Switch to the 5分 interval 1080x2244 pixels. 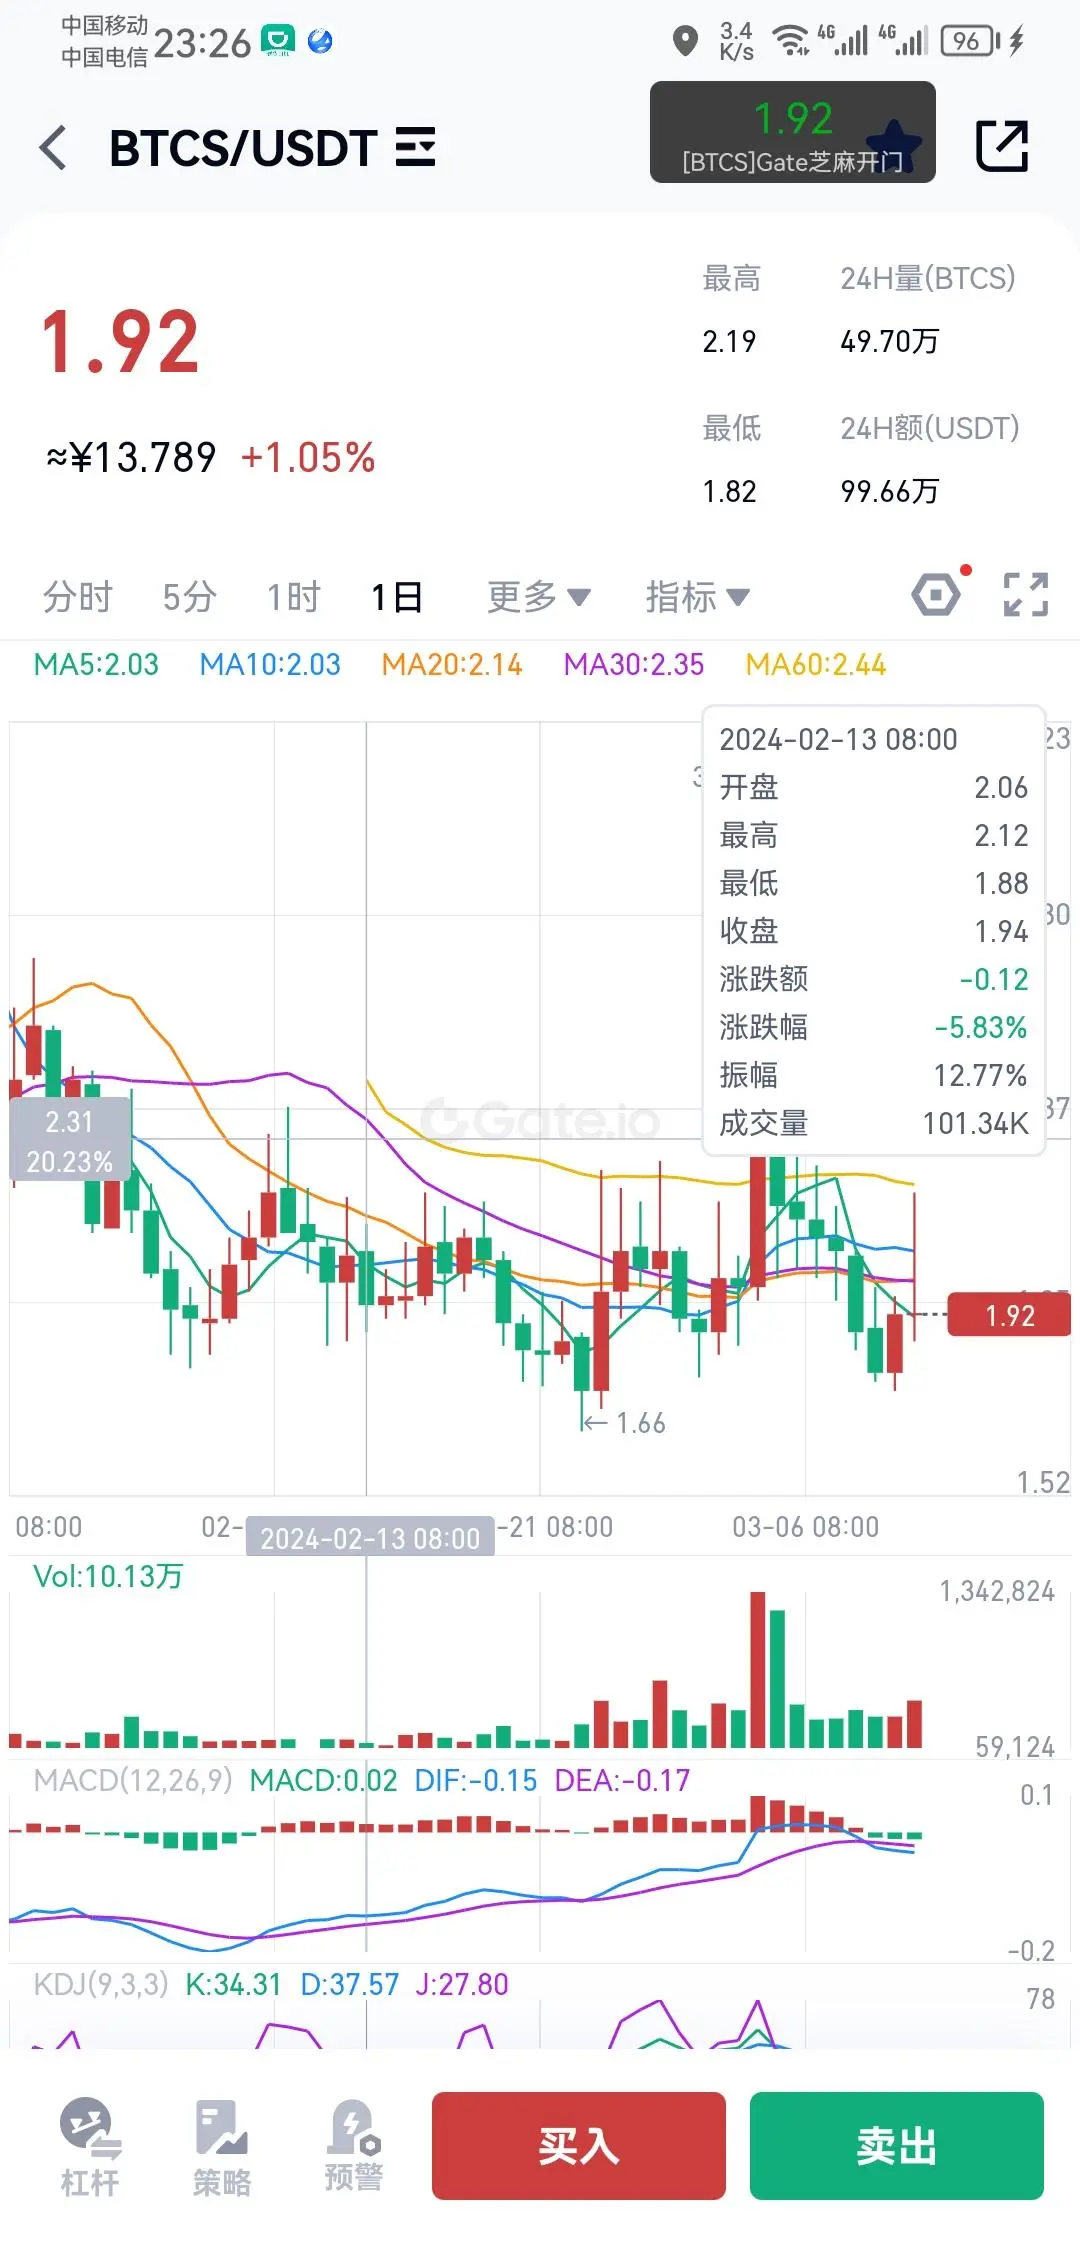click(x=190, y=597)
